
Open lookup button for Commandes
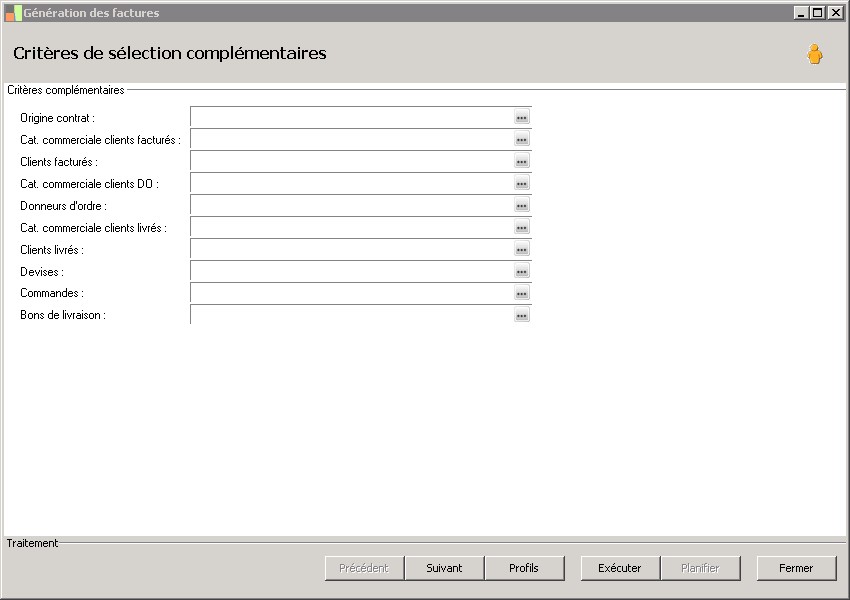(x=521, y=293)
